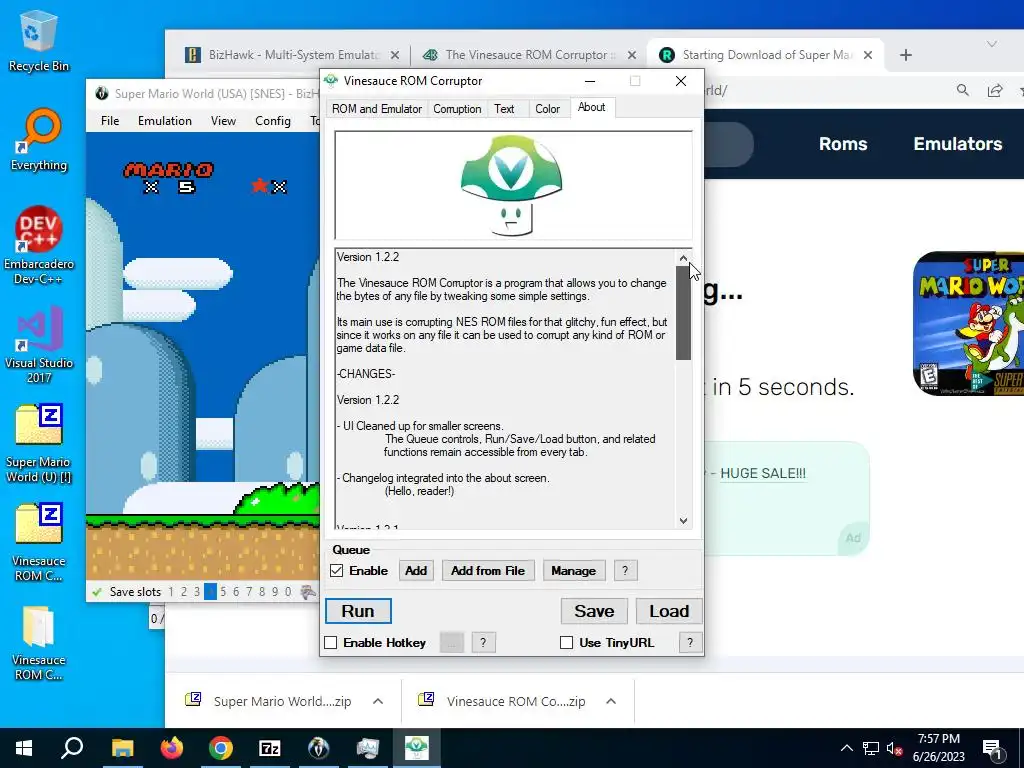This screenshot has height=768, width=1024.
Task: Select BizHawk save slot 9
Action: [x=275, y=592]
